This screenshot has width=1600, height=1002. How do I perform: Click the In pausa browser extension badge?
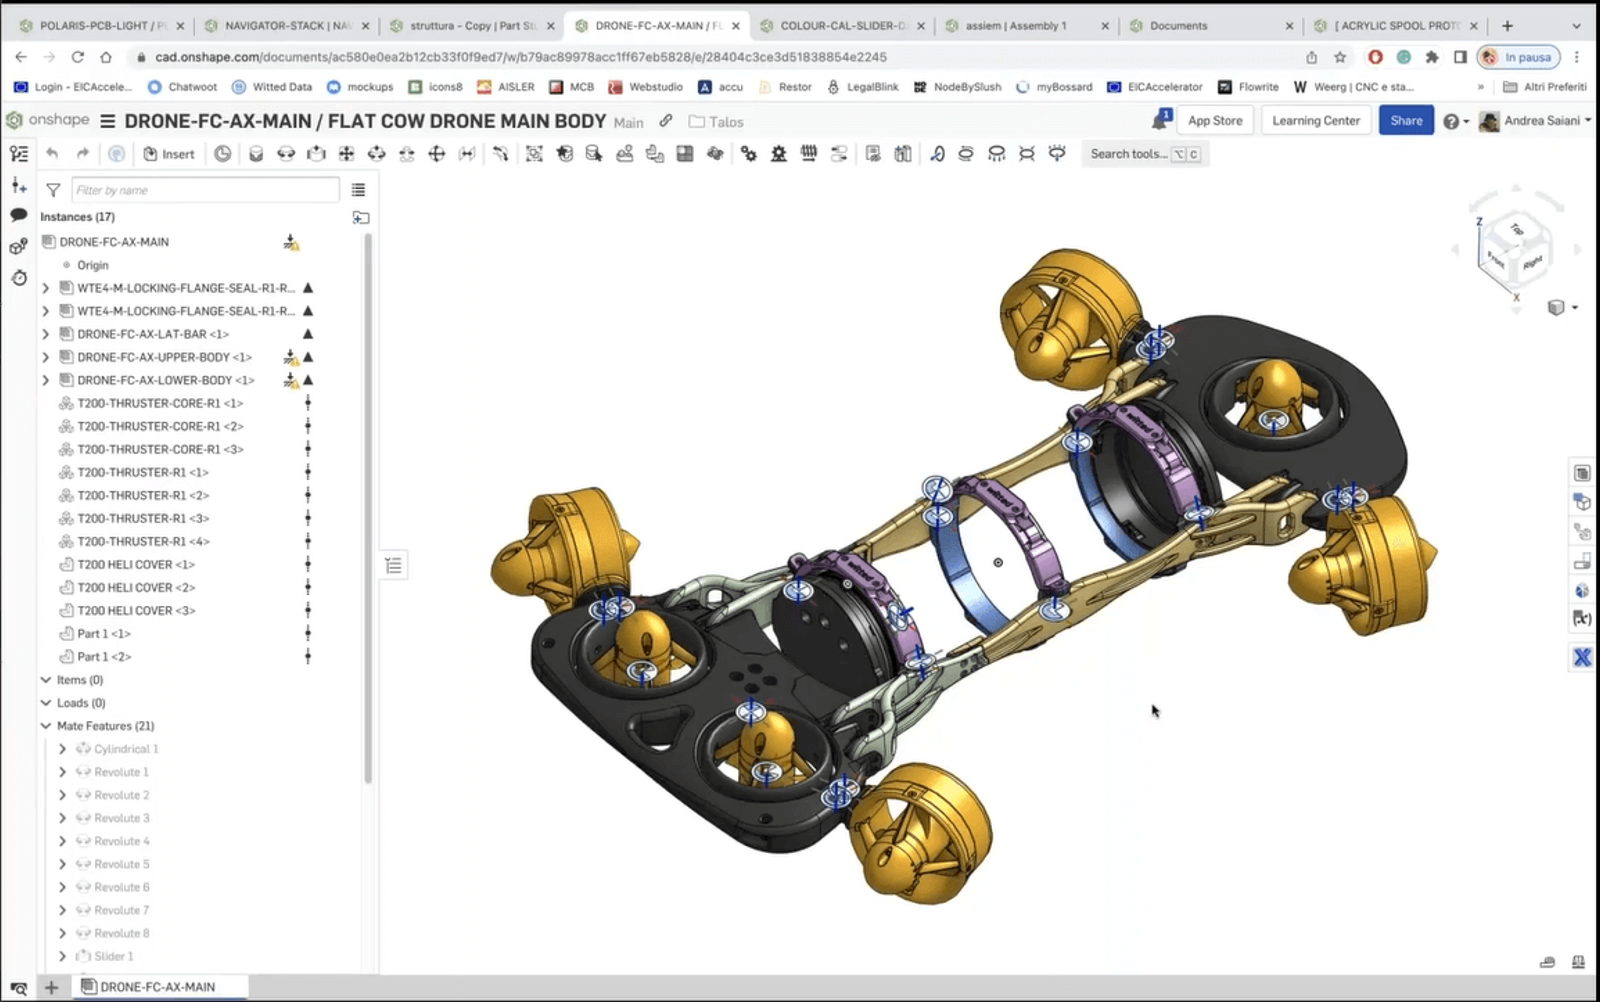(x=1519, y=57)
